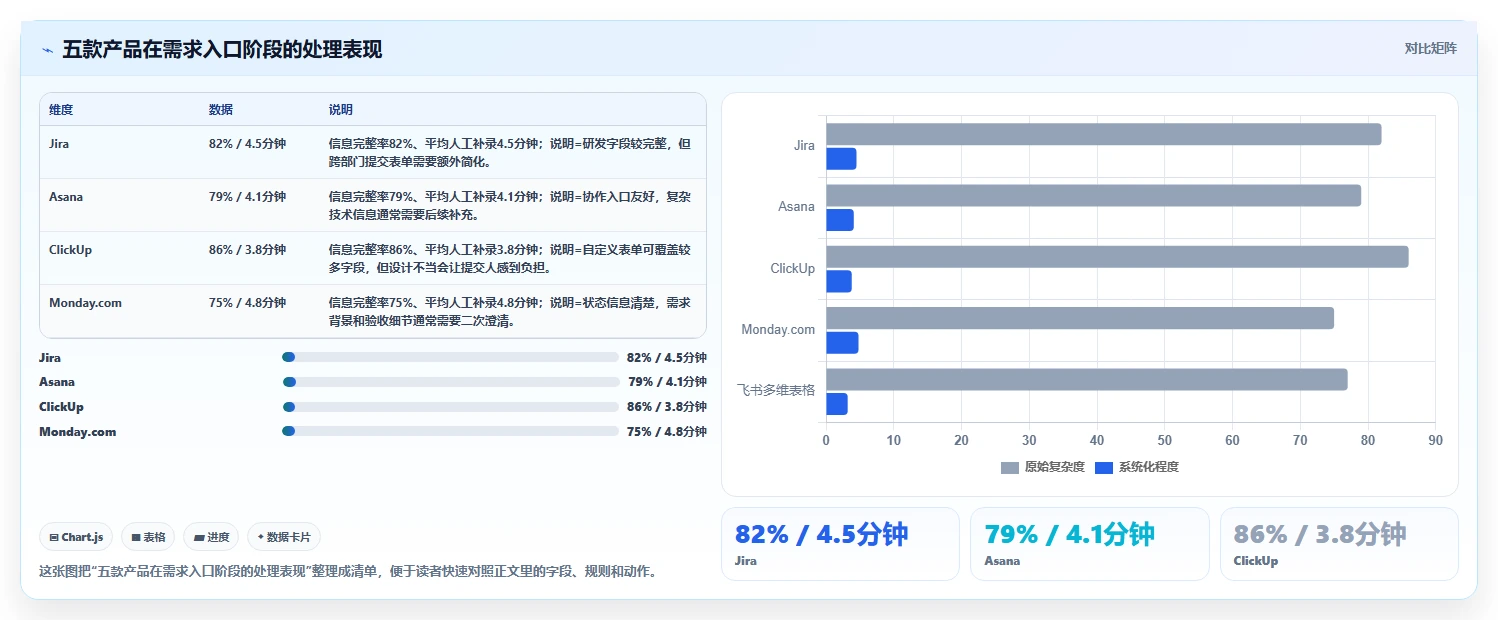1498x620 pixels.
Task: Click the Monday.com description starting 信息完整率75%
Action: tap(510, 311)
